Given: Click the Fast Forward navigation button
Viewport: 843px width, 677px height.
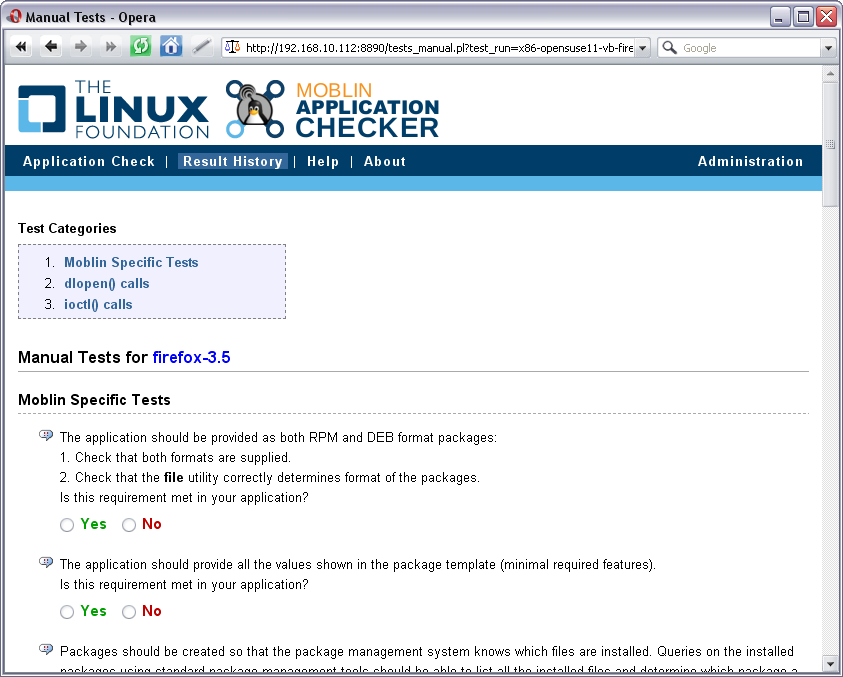Looking at the screenshot, I should click(111, 47).
